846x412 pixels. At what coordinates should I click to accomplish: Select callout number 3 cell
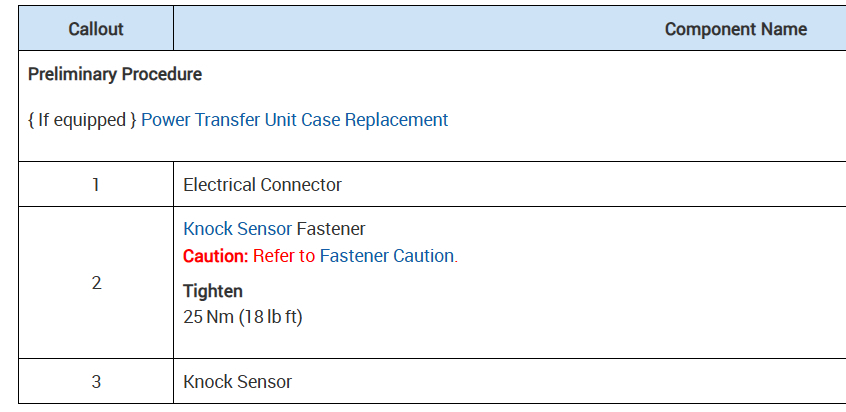pos(96,382)
